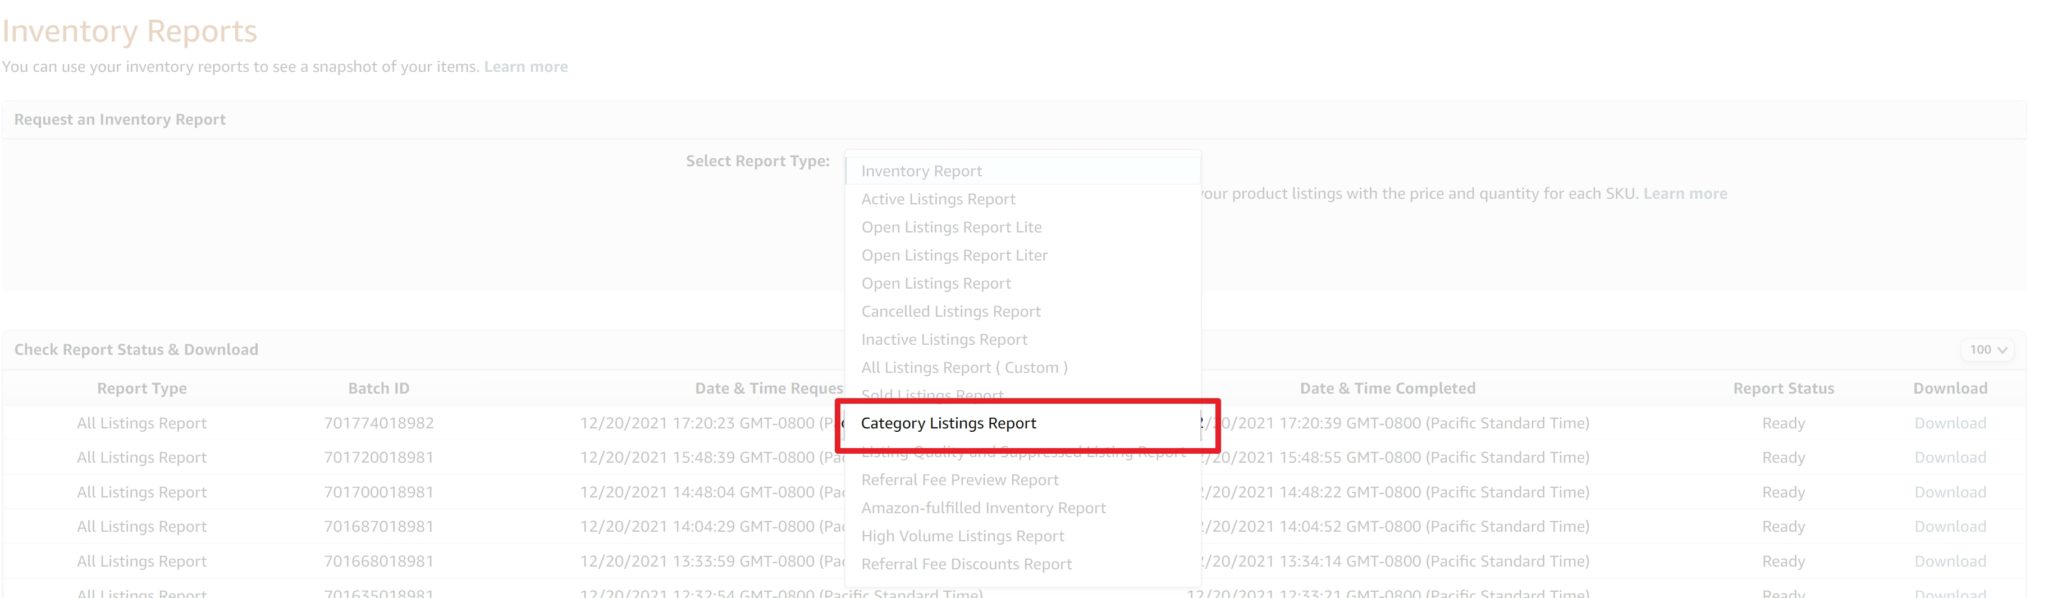Pick Amazon-fulfilled Inventory Report option
The height and width of the screenshot is (598, 2048).
click(983, 508)
